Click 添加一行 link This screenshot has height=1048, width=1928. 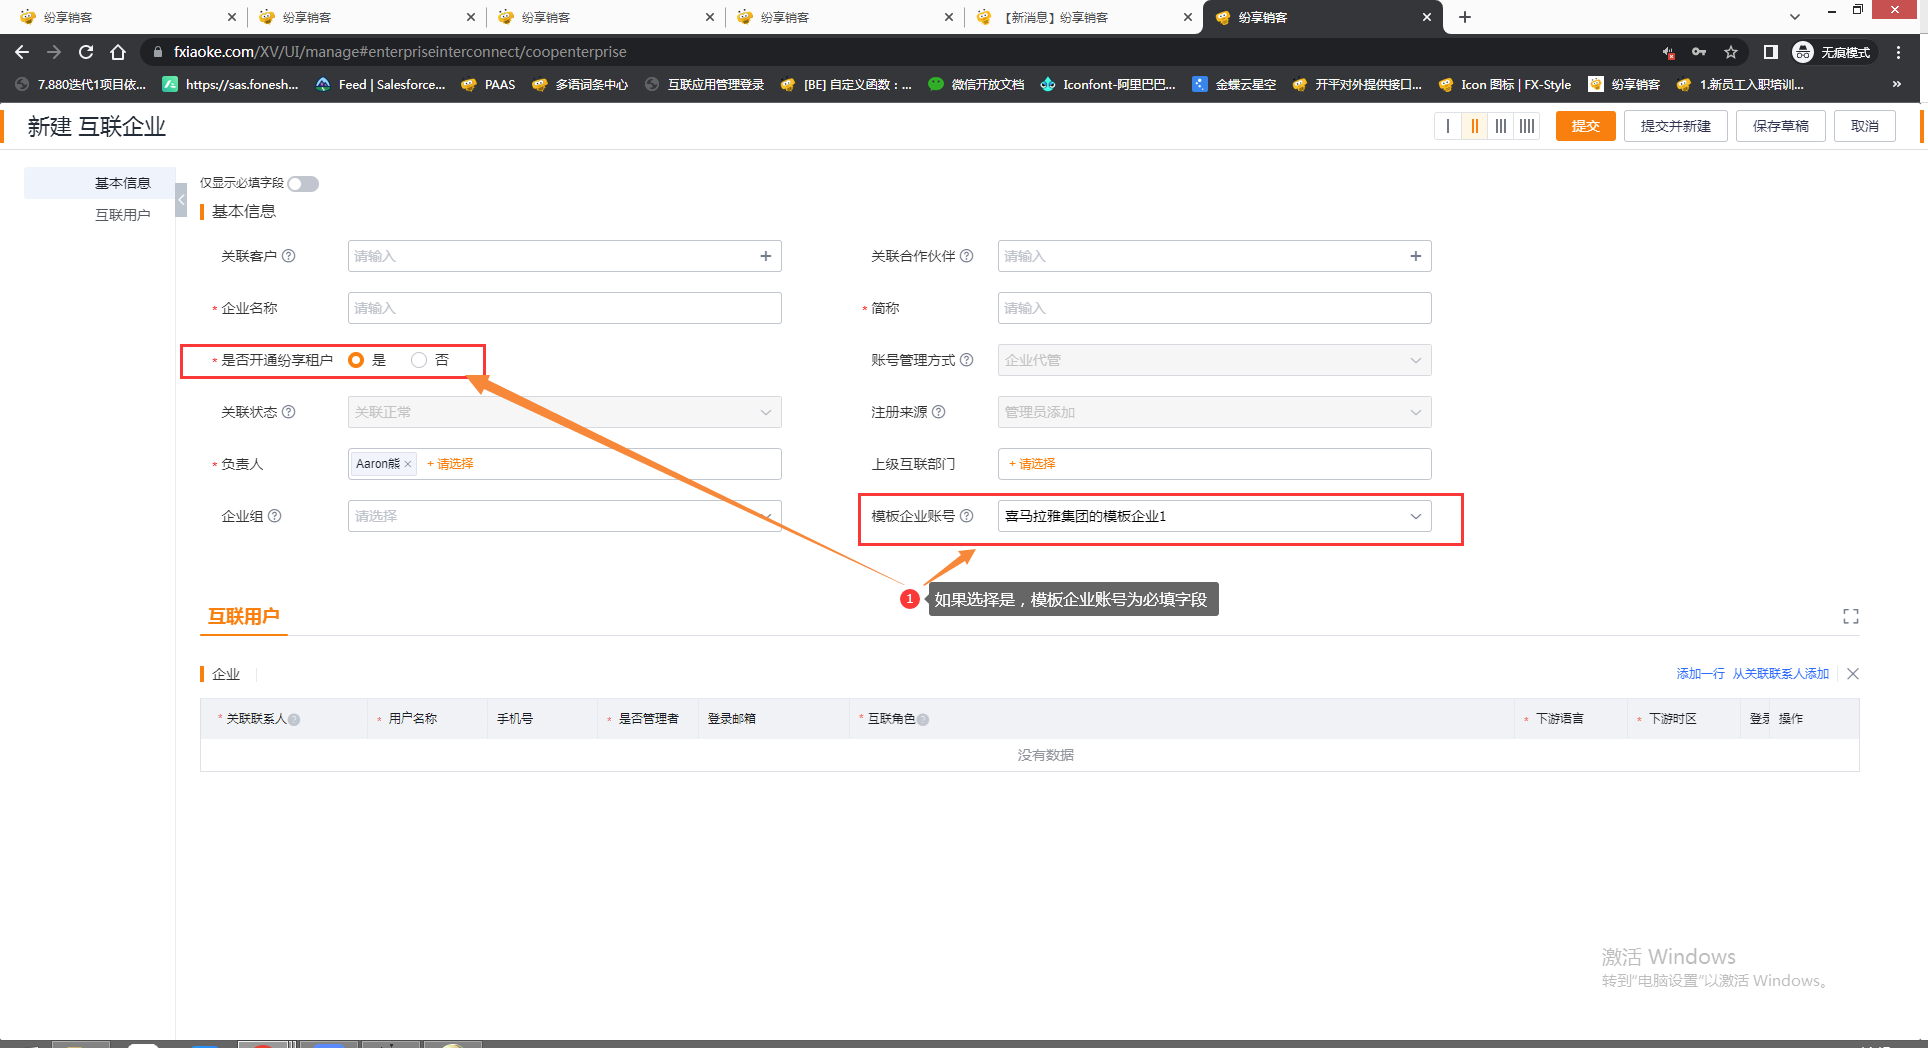click(1700, 674)
